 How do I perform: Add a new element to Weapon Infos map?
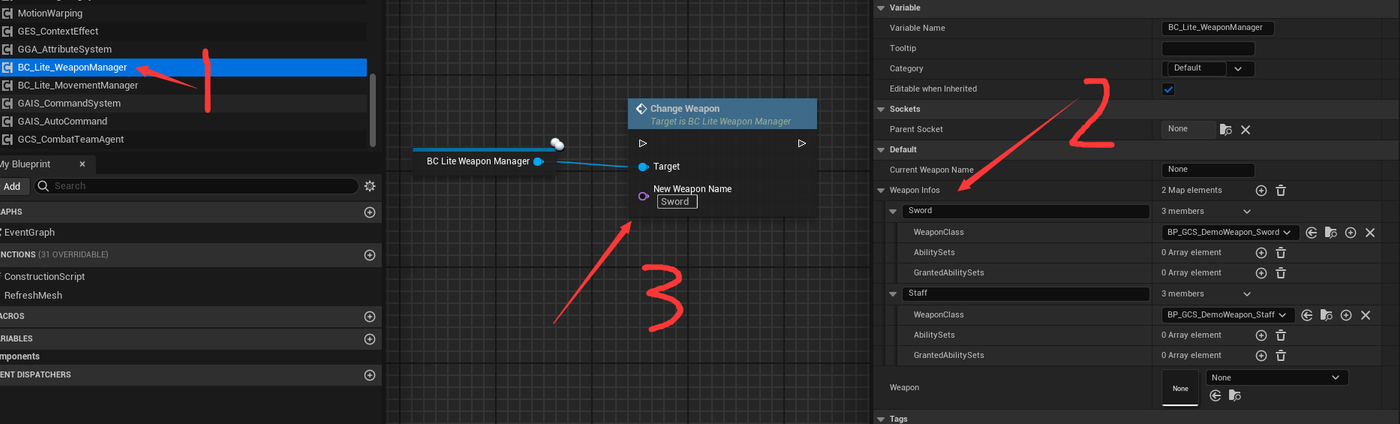pyautogui.click(x=1261, y=190)
